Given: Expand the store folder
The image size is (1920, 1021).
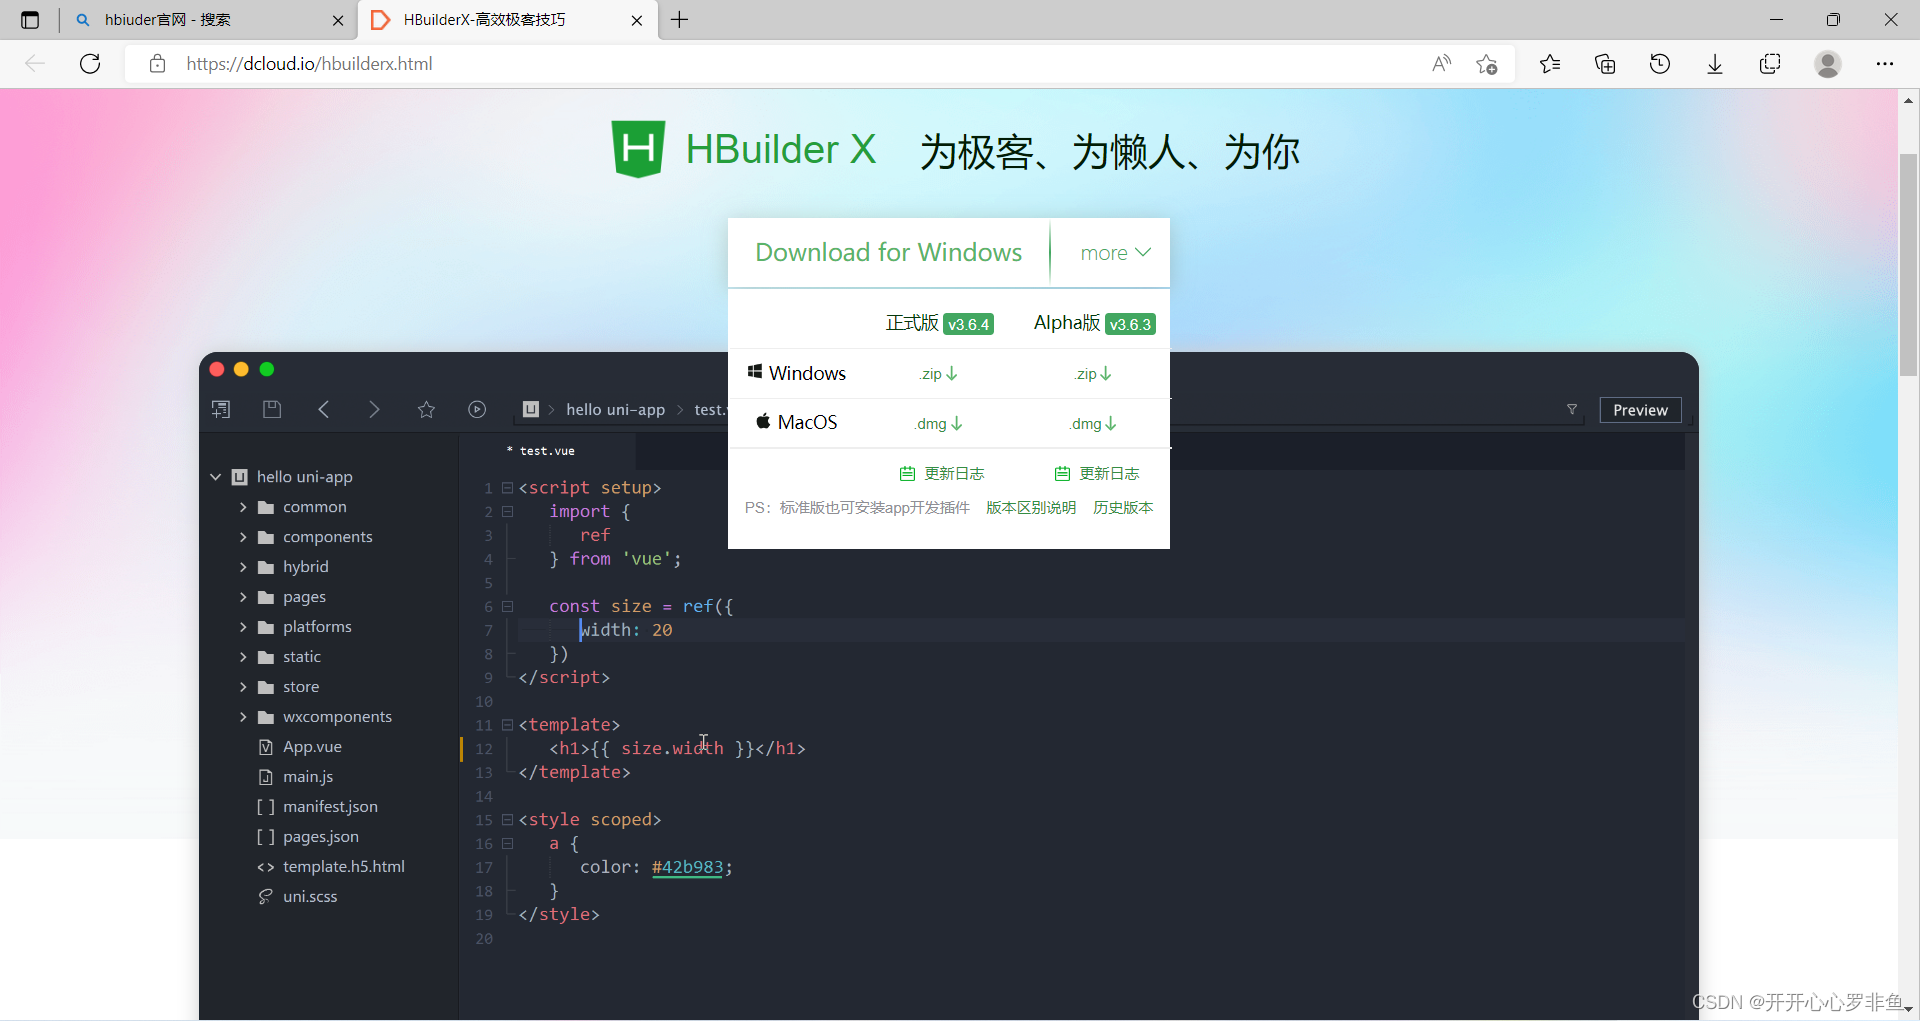Looking at the screenshot, I should 243,687.
